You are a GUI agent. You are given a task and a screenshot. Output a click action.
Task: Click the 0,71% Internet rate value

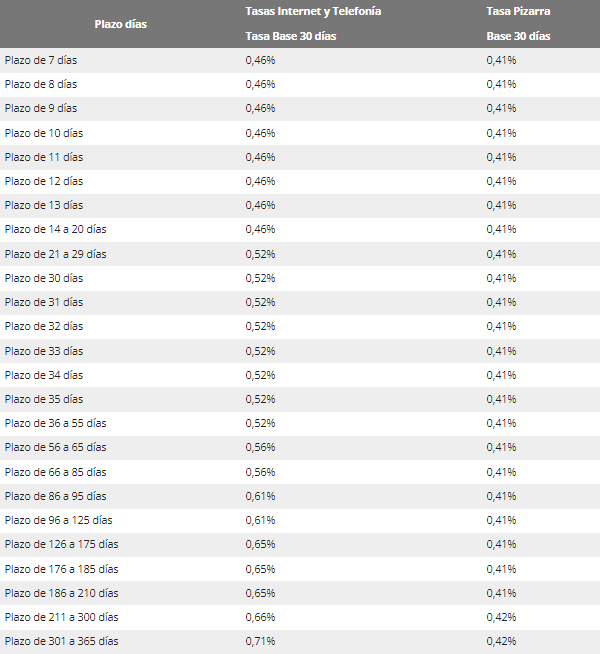260,641
